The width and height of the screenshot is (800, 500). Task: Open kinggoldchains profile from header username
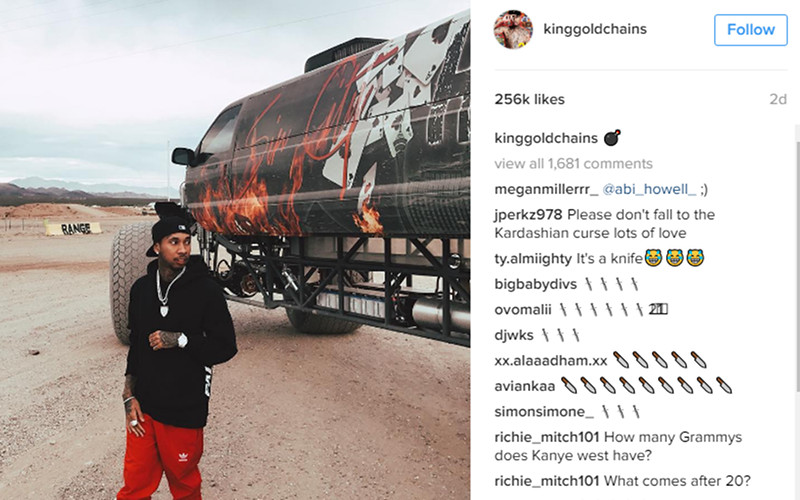pos(595,29)
